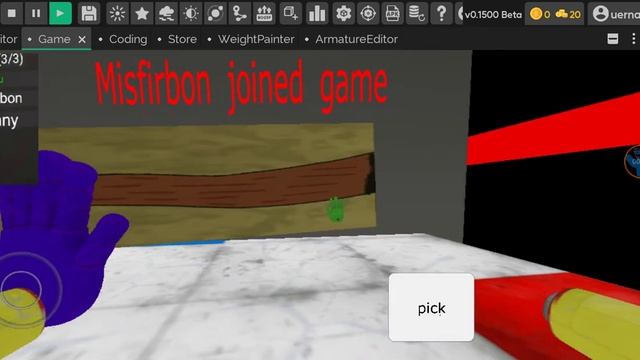Click the (3/3) player count label
This screenshot has height=360, width=640.
[11, 59]
